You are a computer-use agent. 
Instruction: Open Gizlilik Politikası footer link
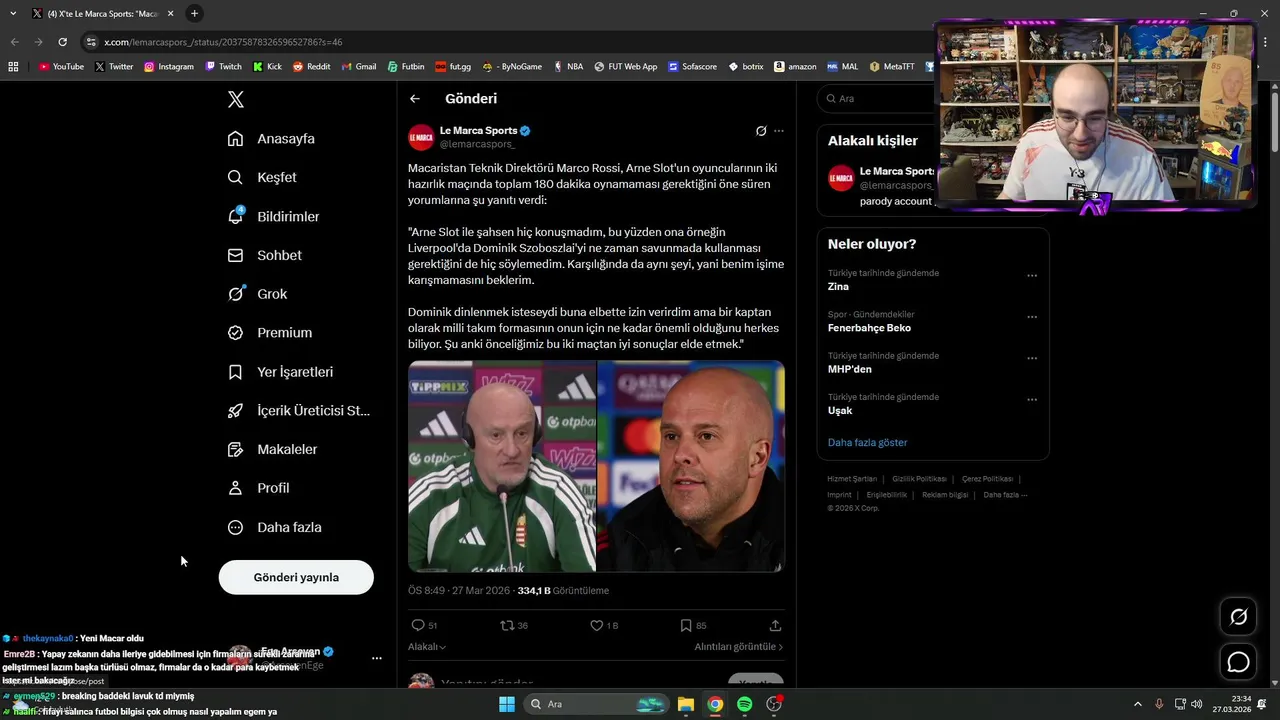coord(919,479)
